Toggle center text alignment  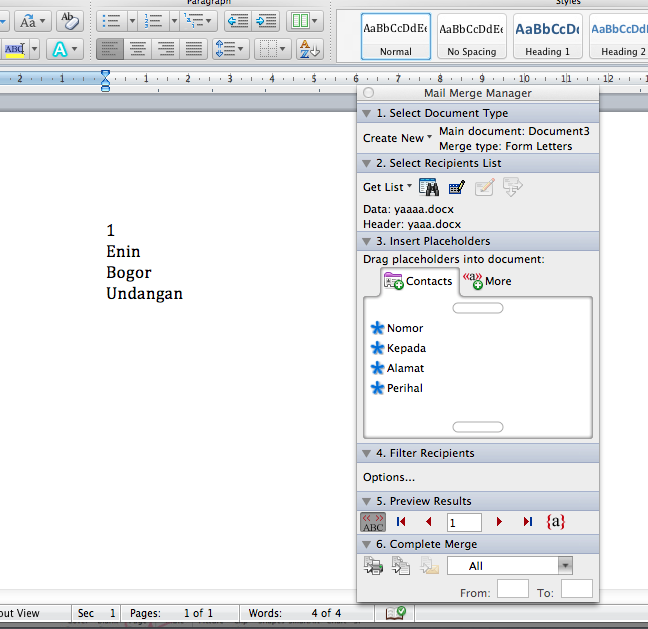point(138,50)
